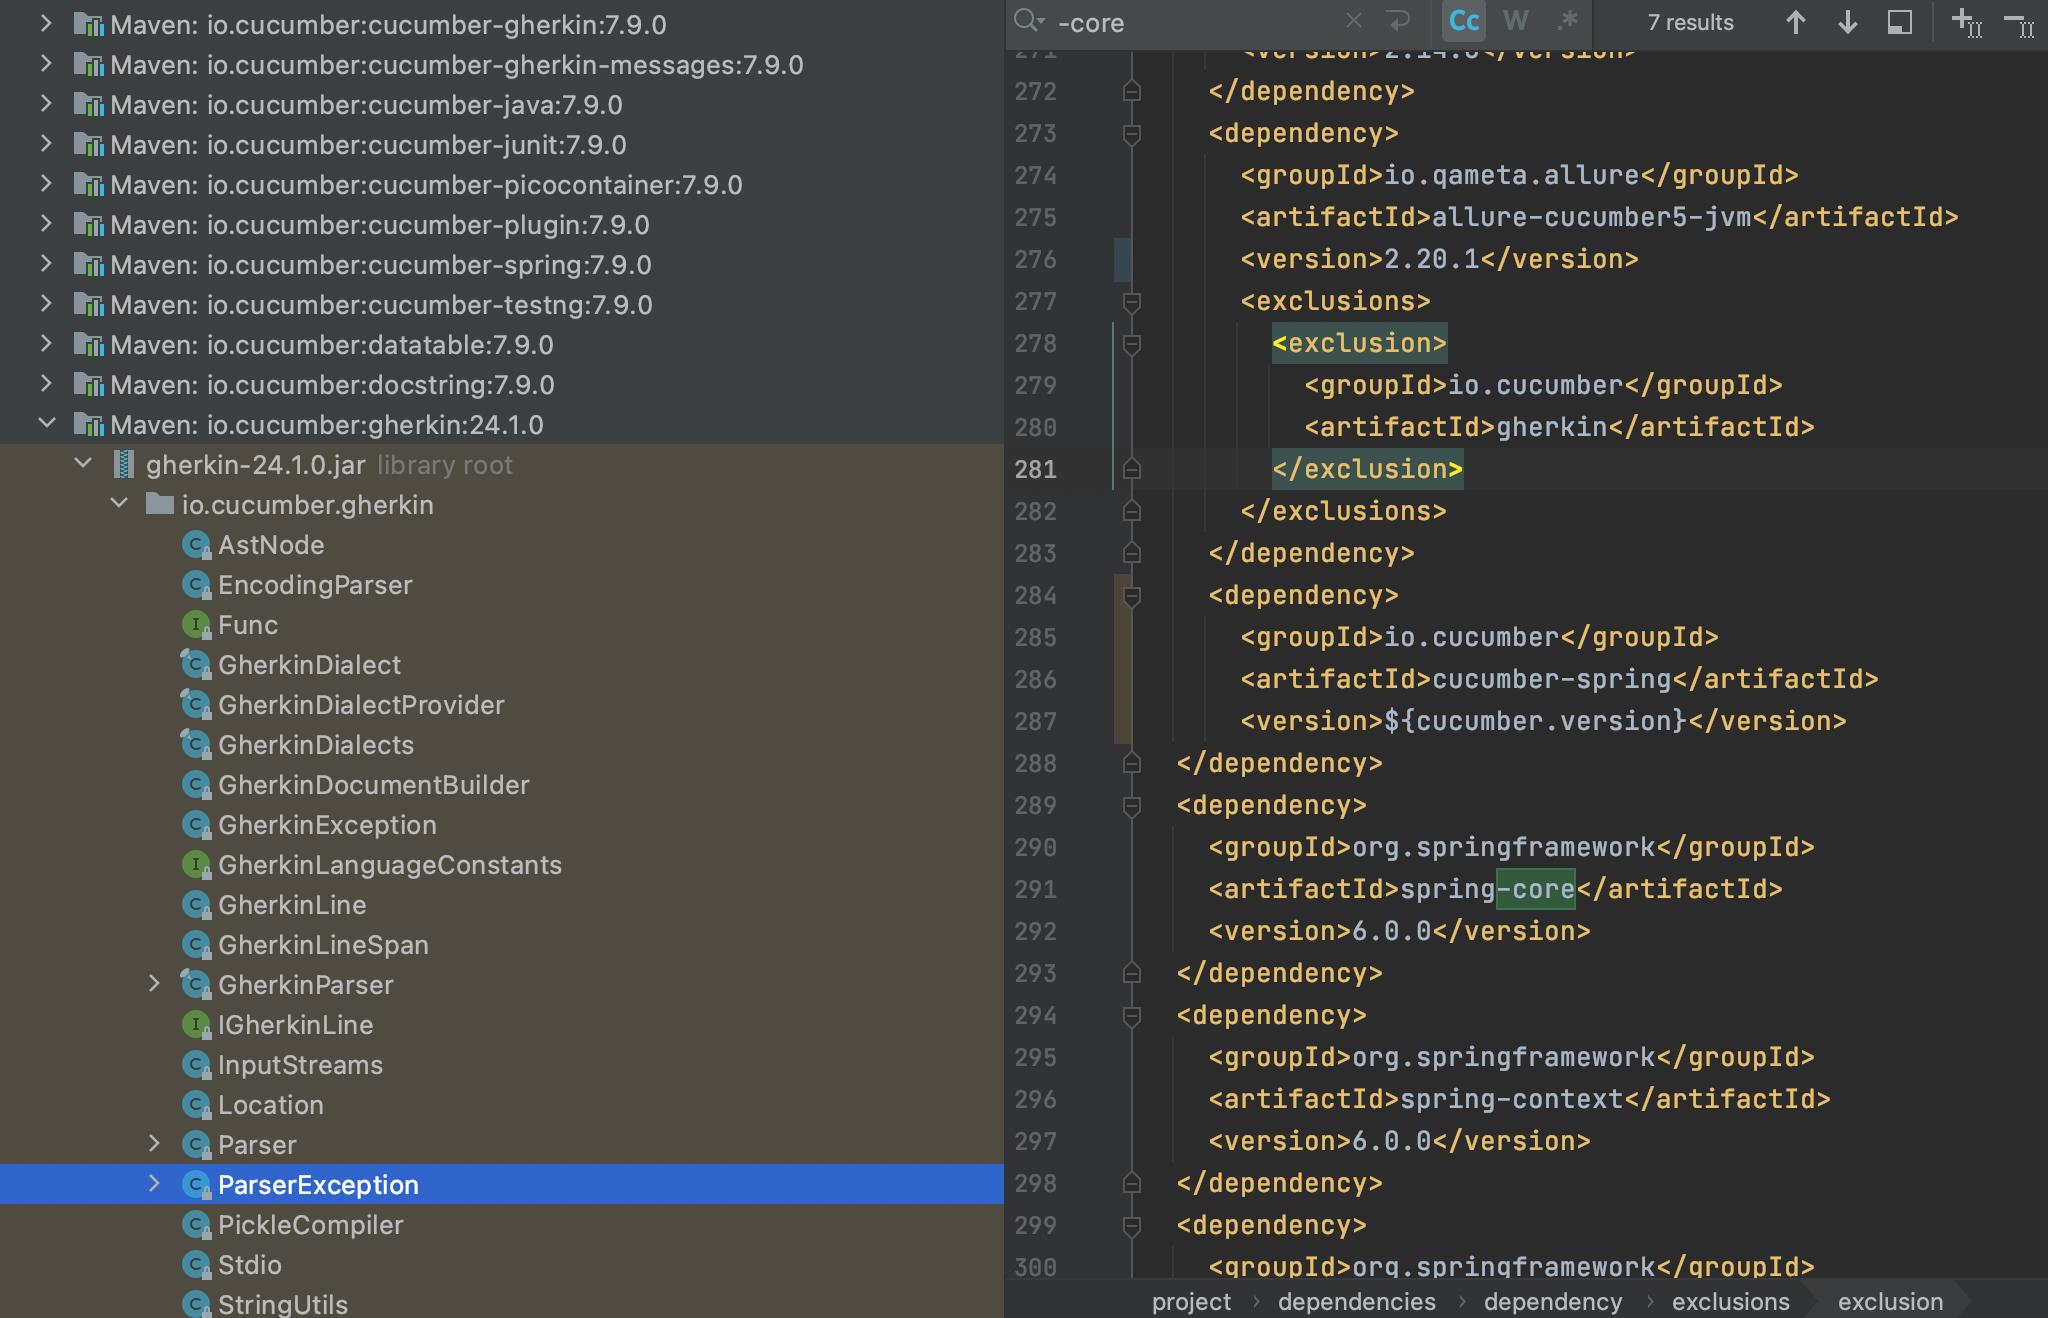Screen dimensions: 2048x1318
Task: Add selection for next occurrence icon
Action: point(1966,22)
